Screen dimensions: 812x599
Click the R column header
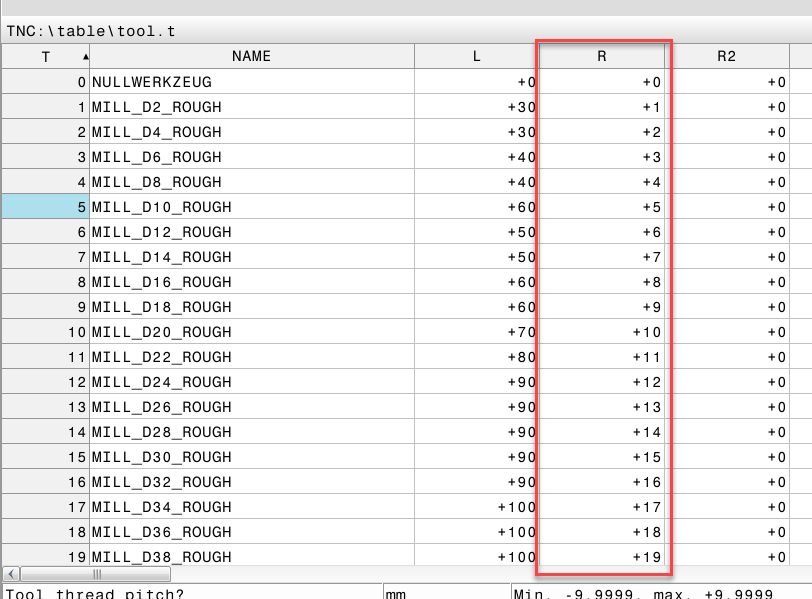tap(602, 57)
